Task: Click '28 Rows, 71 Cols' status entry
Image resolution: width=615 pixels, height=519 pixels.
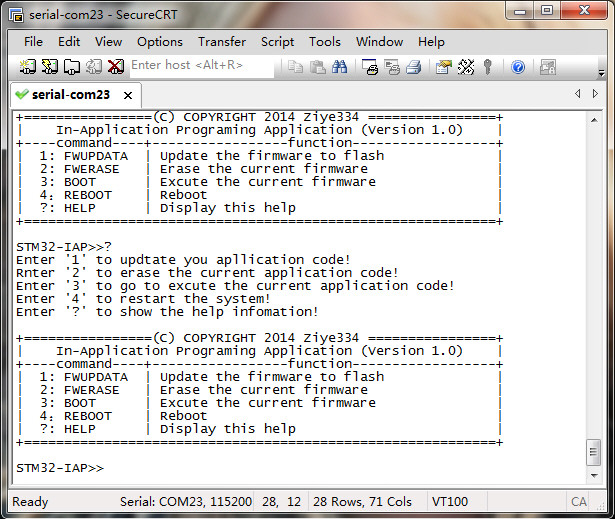Action: click(x=362, y=501)
